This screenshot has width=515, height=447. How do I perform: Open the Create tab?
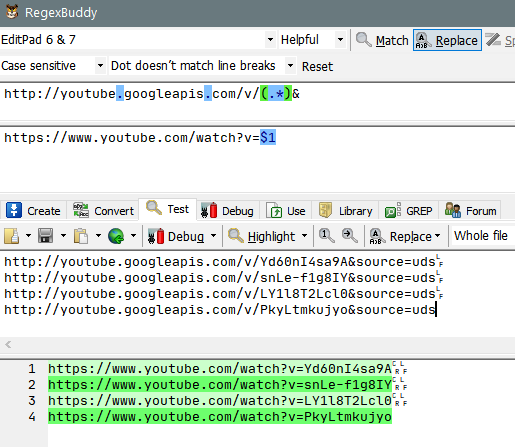click(x=33, y=211)
